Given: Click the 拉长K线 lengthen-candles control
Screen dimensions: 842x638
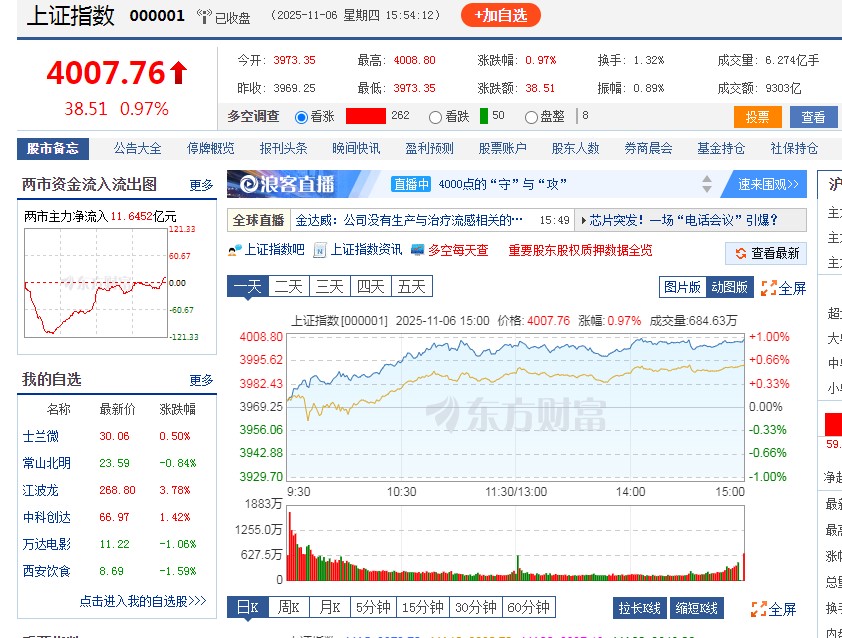Looking at the screenshot, I should click(638, 607).
